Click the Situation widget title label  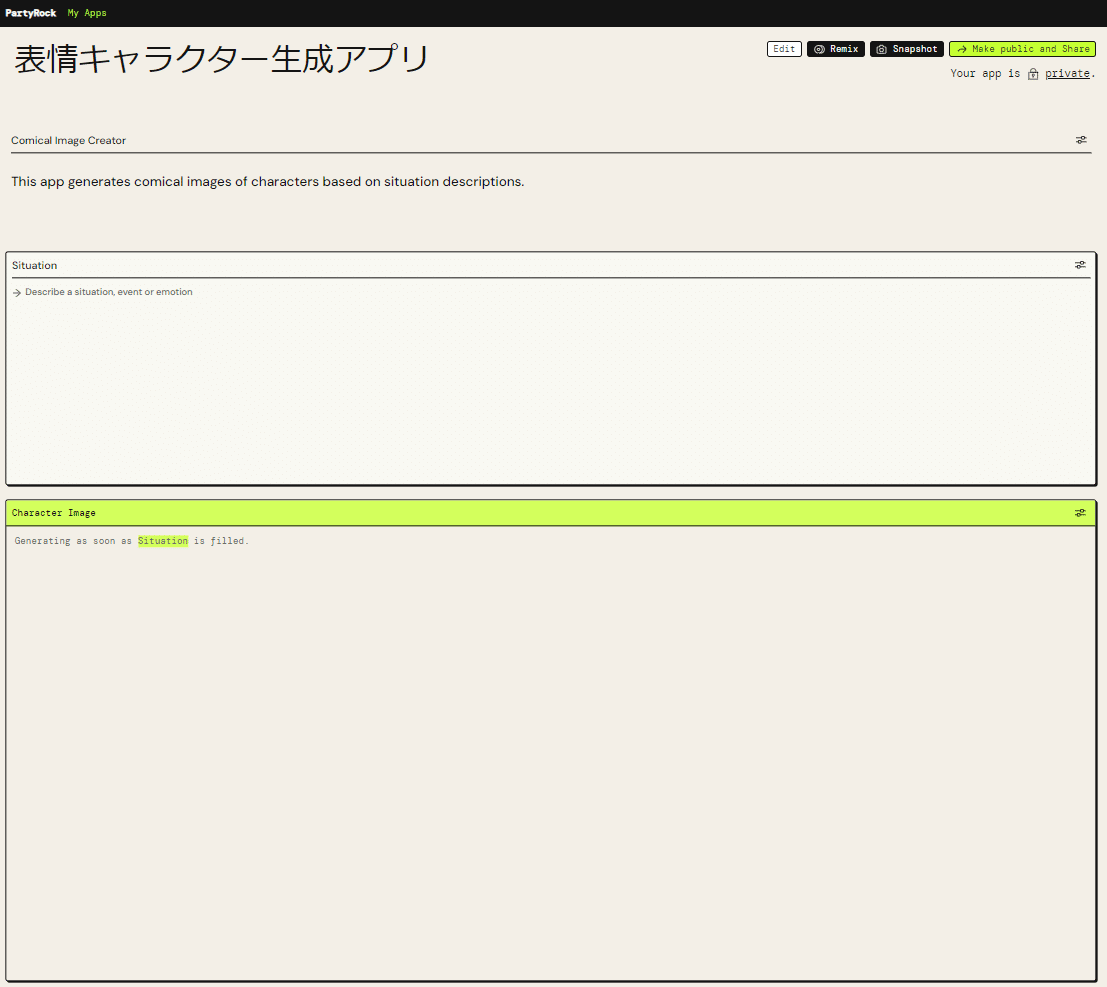tap(35, 265)
